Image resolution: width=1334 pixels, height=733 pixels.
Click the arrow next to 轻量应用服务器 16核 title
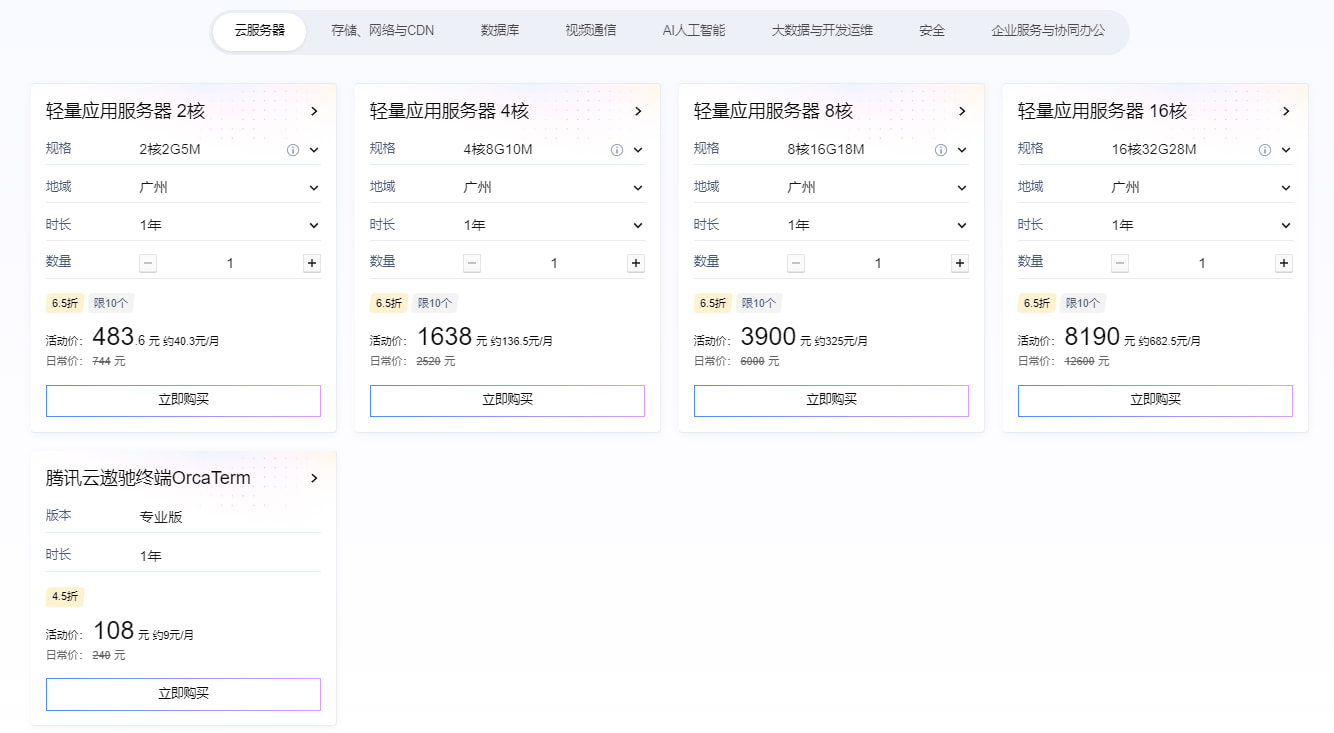tap(1286, 111)
